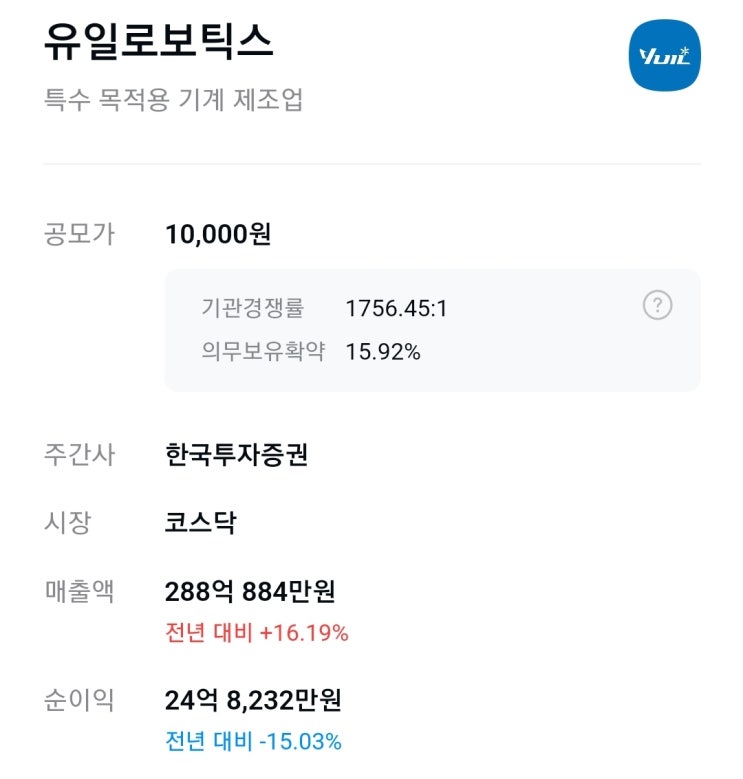Select the 순이익 label
The height and width of the screenshot is (779, 743).
[x=80, y=700]
